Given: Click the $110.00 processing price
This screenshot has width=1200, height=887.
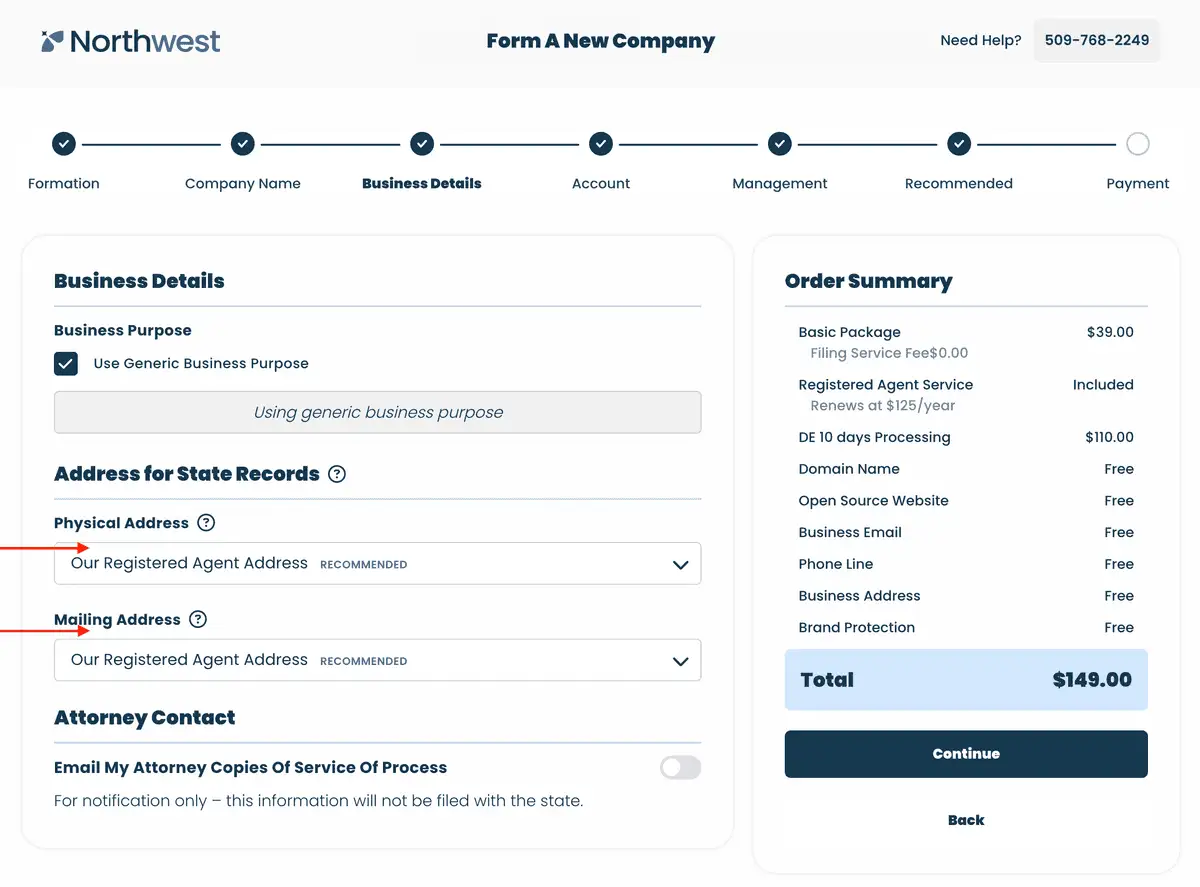Looking at the screenshot, I should [x=1109, y=437].
